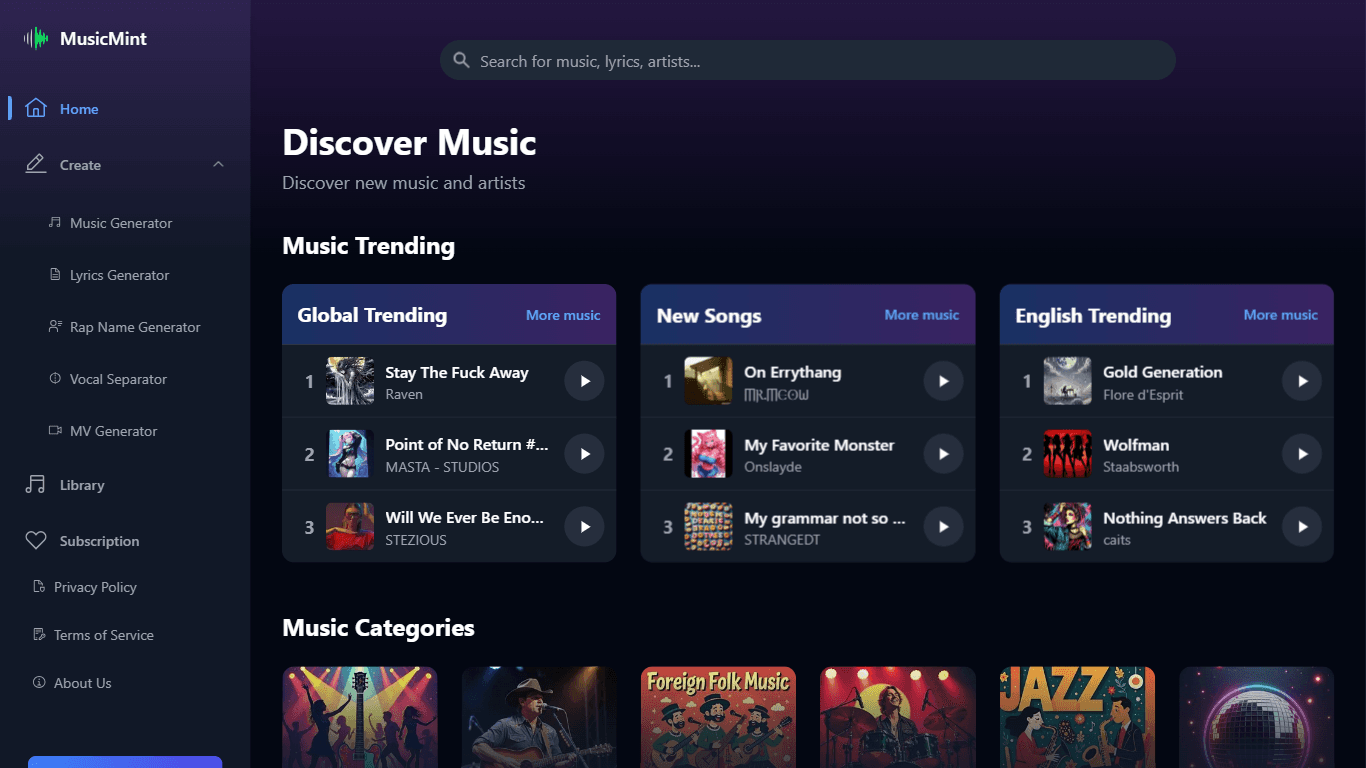Screen dimensions: 1366x768
Task: Click the Create pencil icon
Action: point(36,164)
